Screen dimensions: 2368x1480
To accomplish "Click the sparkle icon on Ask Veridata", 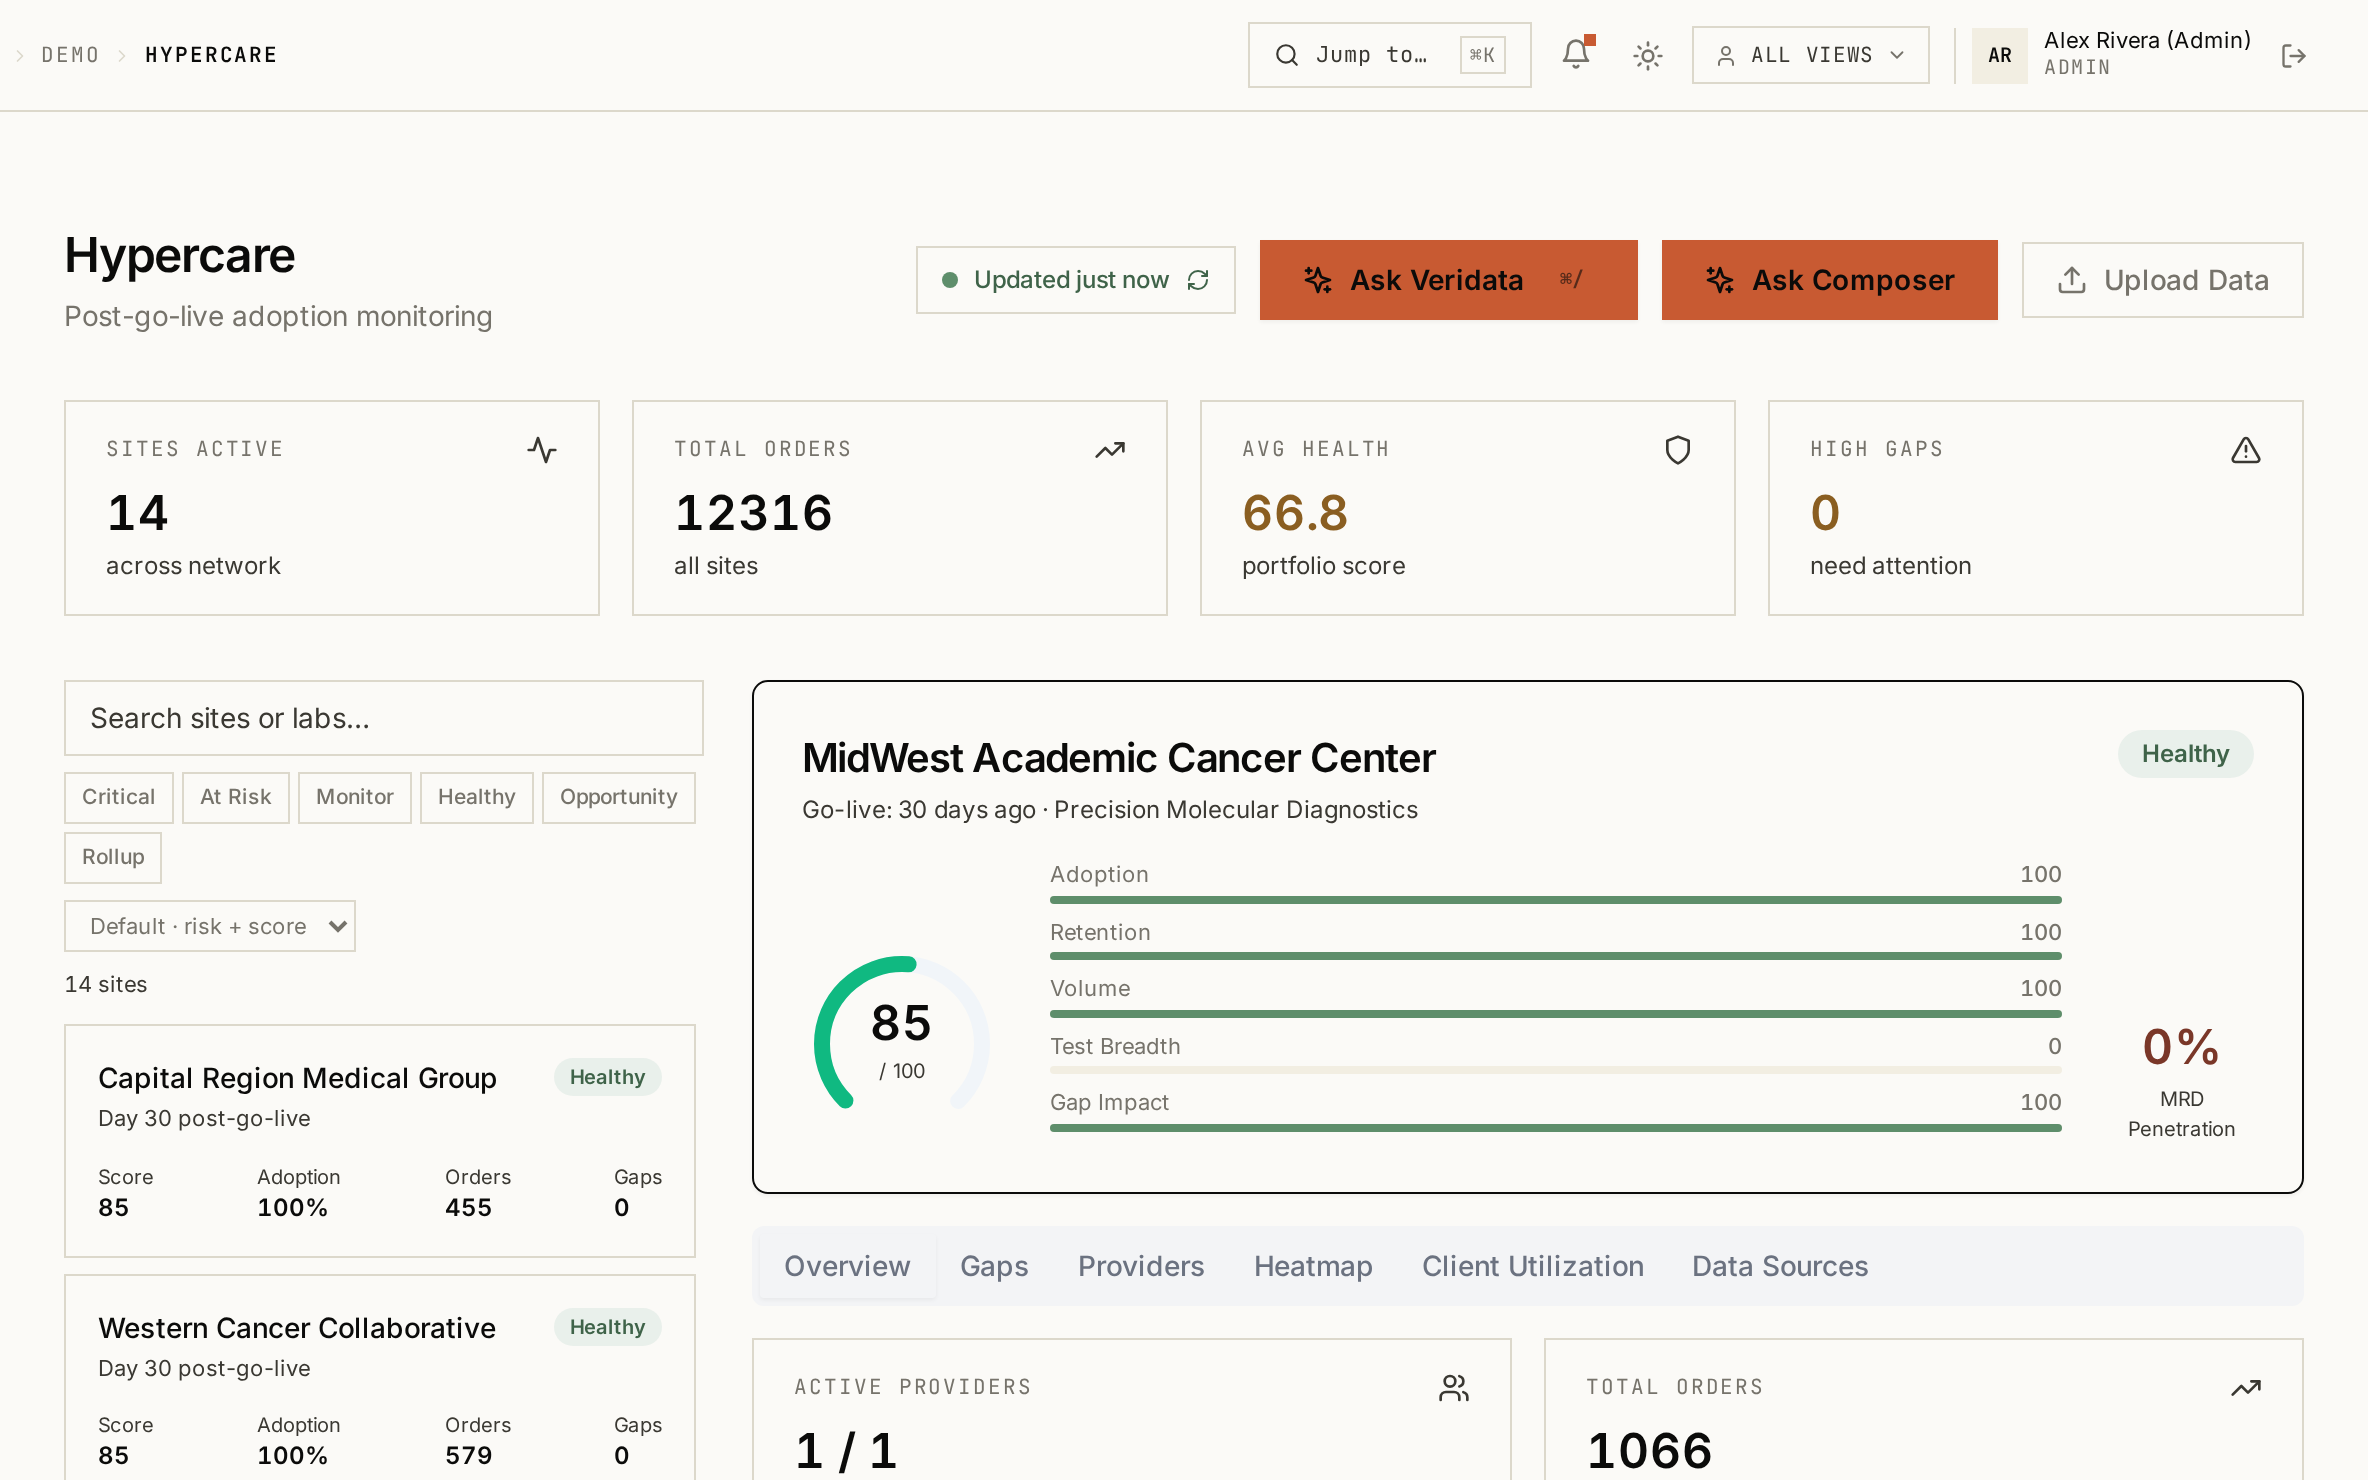I will coord(1318,280).
